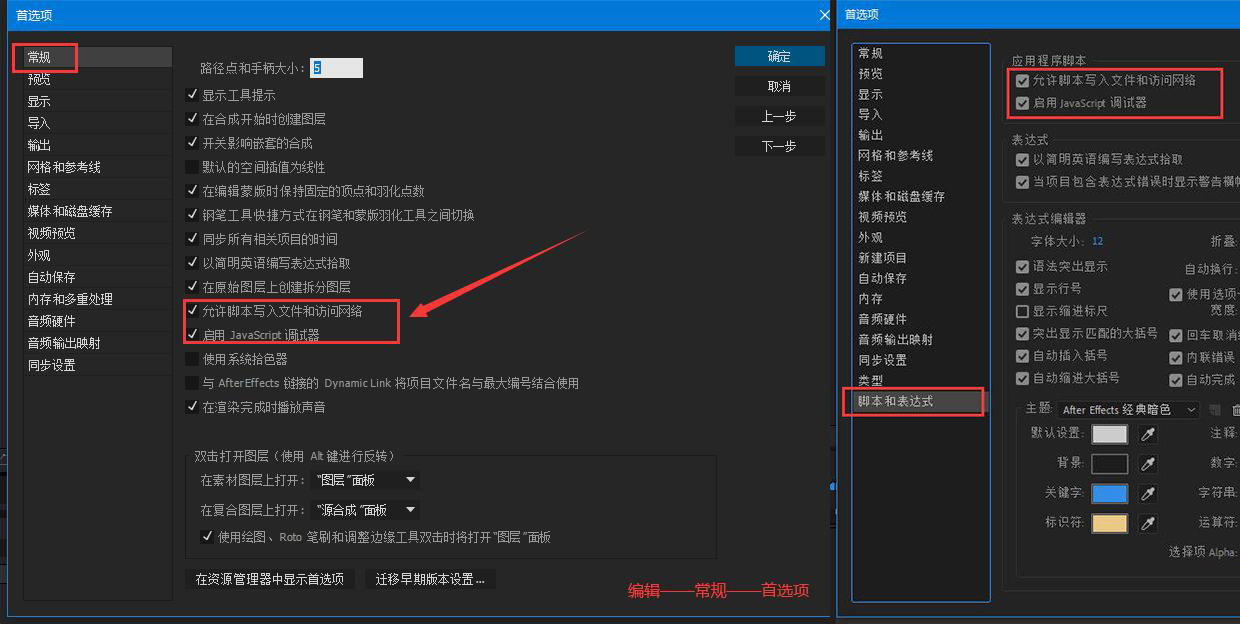The height and width of the screenshot is (624, 1240).
Task: Select 脚本和表达式 category
Action: pos(917,401)
